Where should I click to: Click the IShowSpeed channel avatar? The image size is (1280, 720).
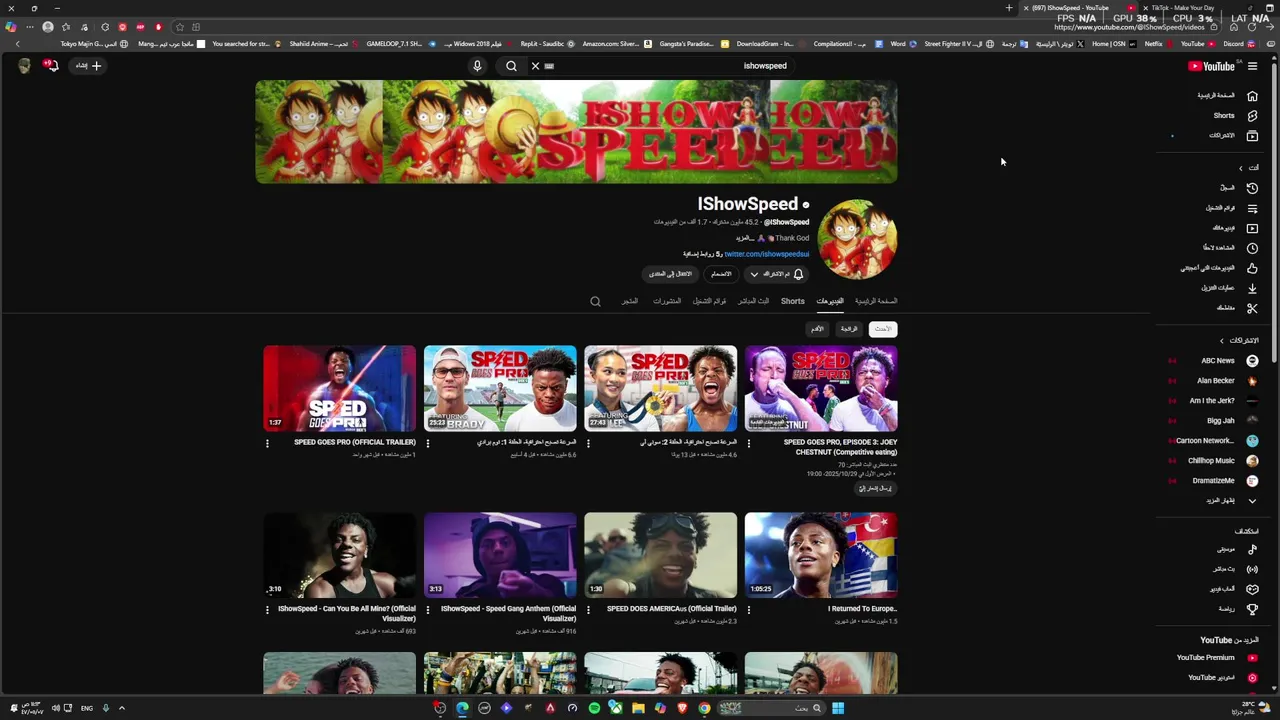(x=857, y=239)
